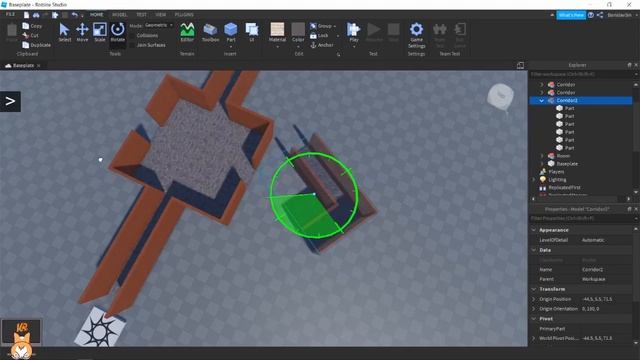
Task: Activate the Move tool
Action: point(82,32)
